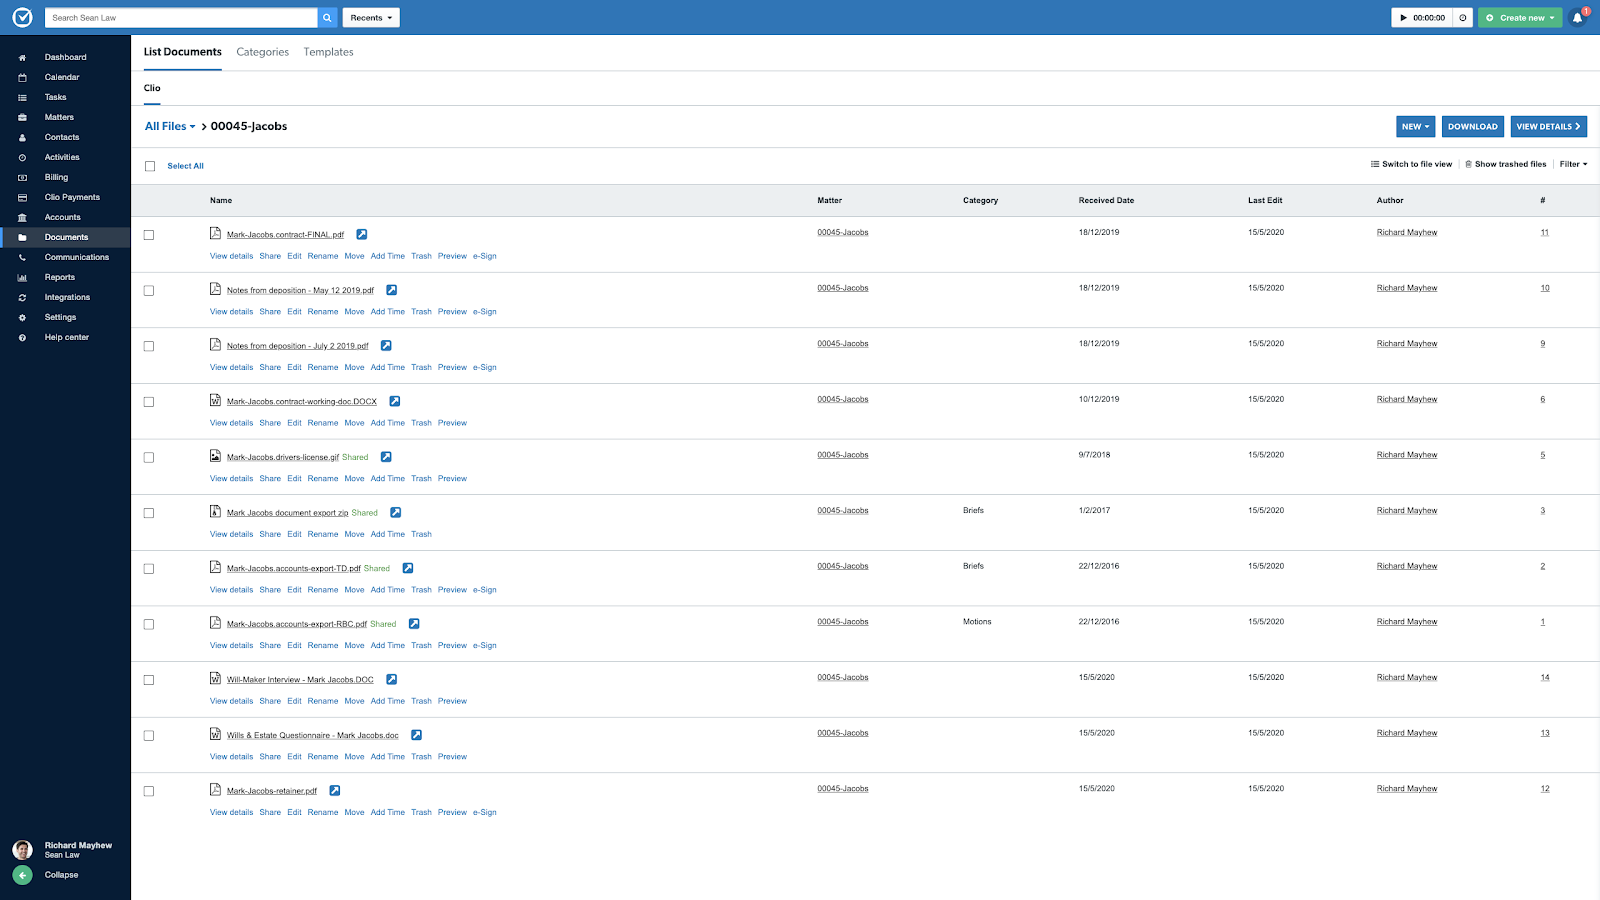1600x900 pixels.
Task: Click in the Search Sean Law field
Action: coord(181,18)
